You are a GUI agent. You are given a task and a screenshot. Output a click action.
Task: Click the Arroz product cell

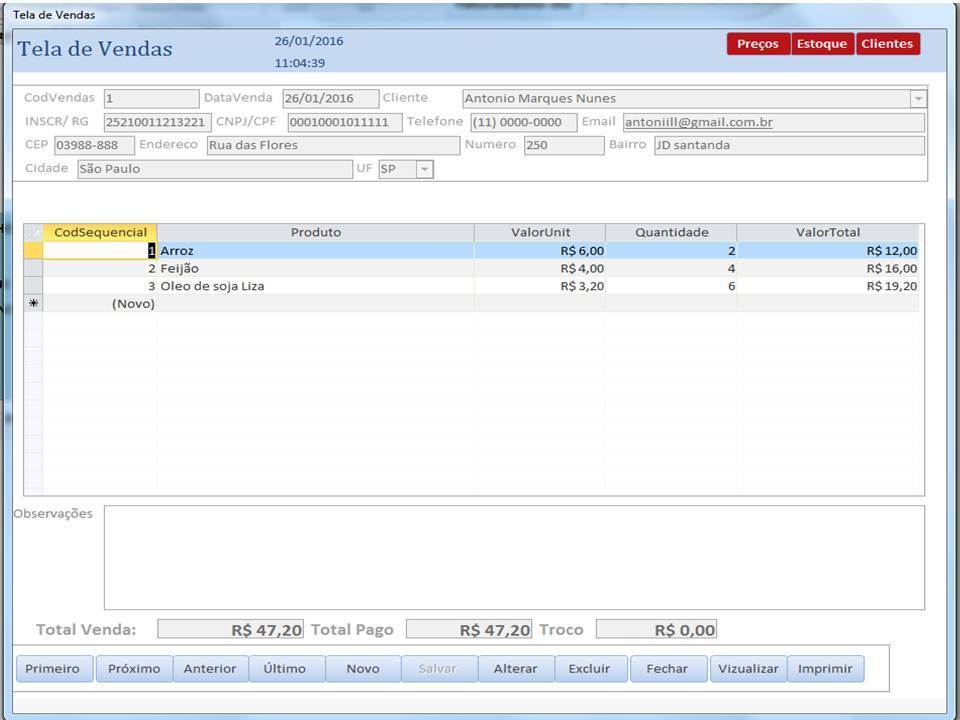pyautogui.click(x=315, y=250)
